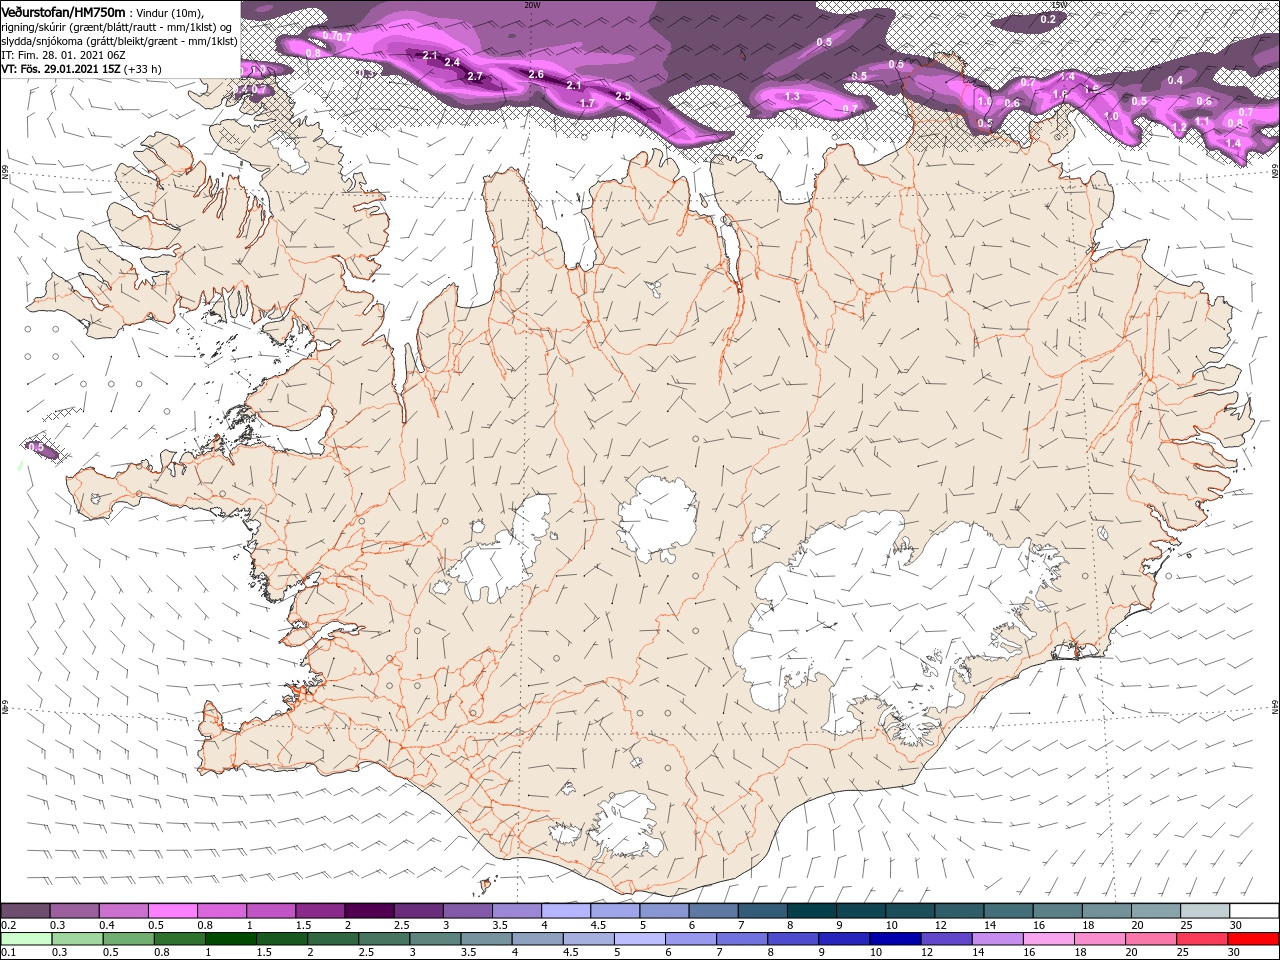
Task: Click the 1.1 snowfall value on map
Action: click(1202, 122)
